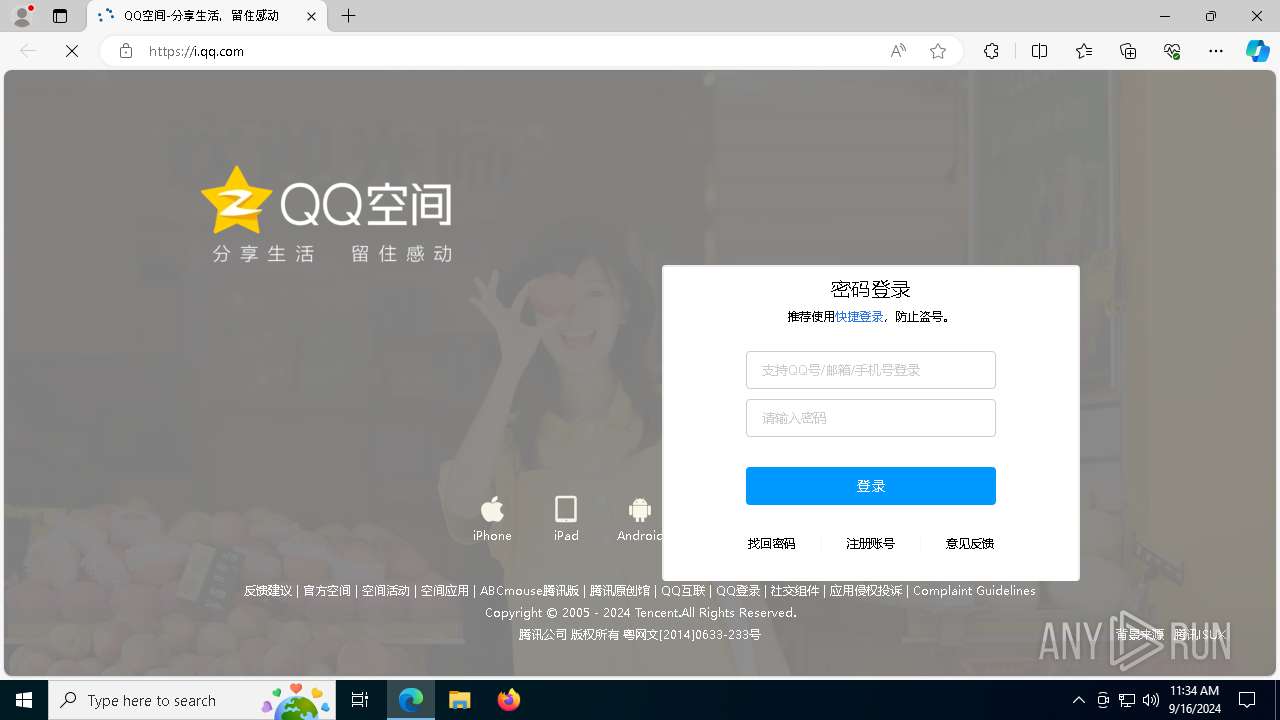Open the Favorites list
Image resolution: width=1280 pixels, height=720 pixels.
[1084, 51]
